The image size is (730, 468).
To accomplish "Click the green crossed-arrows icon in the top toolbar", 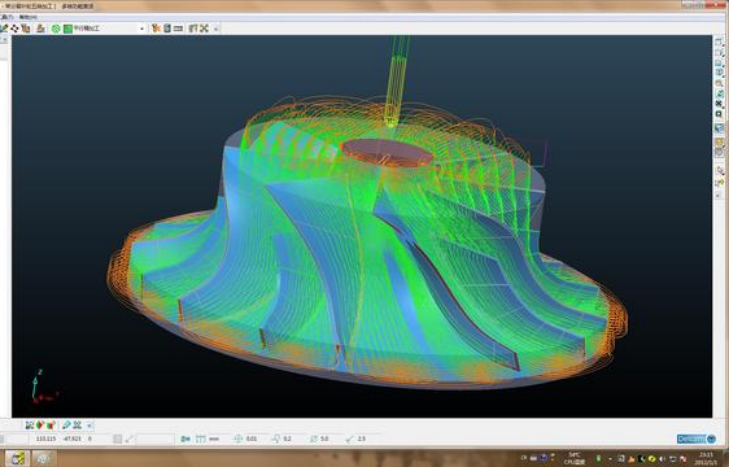I will [204, 28].
